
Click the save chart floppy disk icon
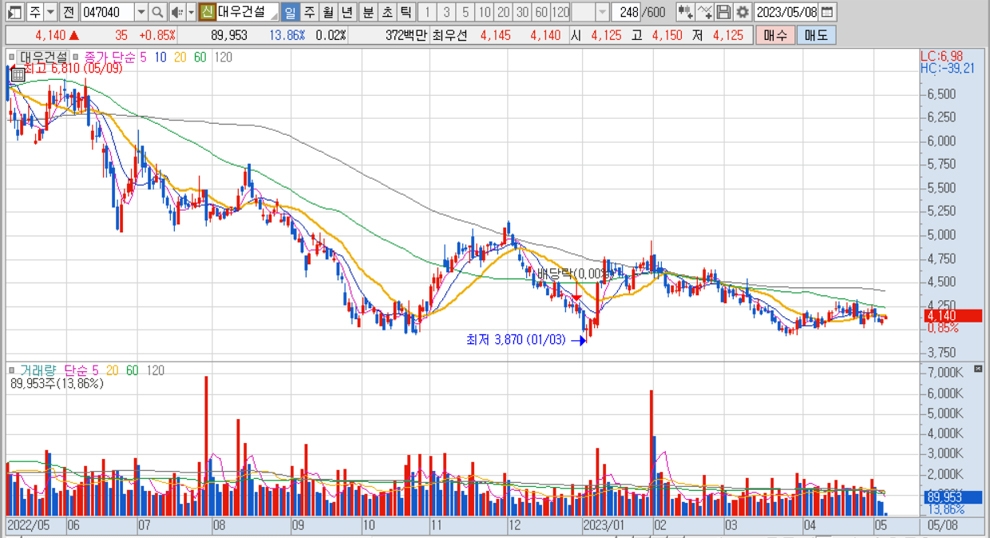pyautogui.click(x=725, y=12)
